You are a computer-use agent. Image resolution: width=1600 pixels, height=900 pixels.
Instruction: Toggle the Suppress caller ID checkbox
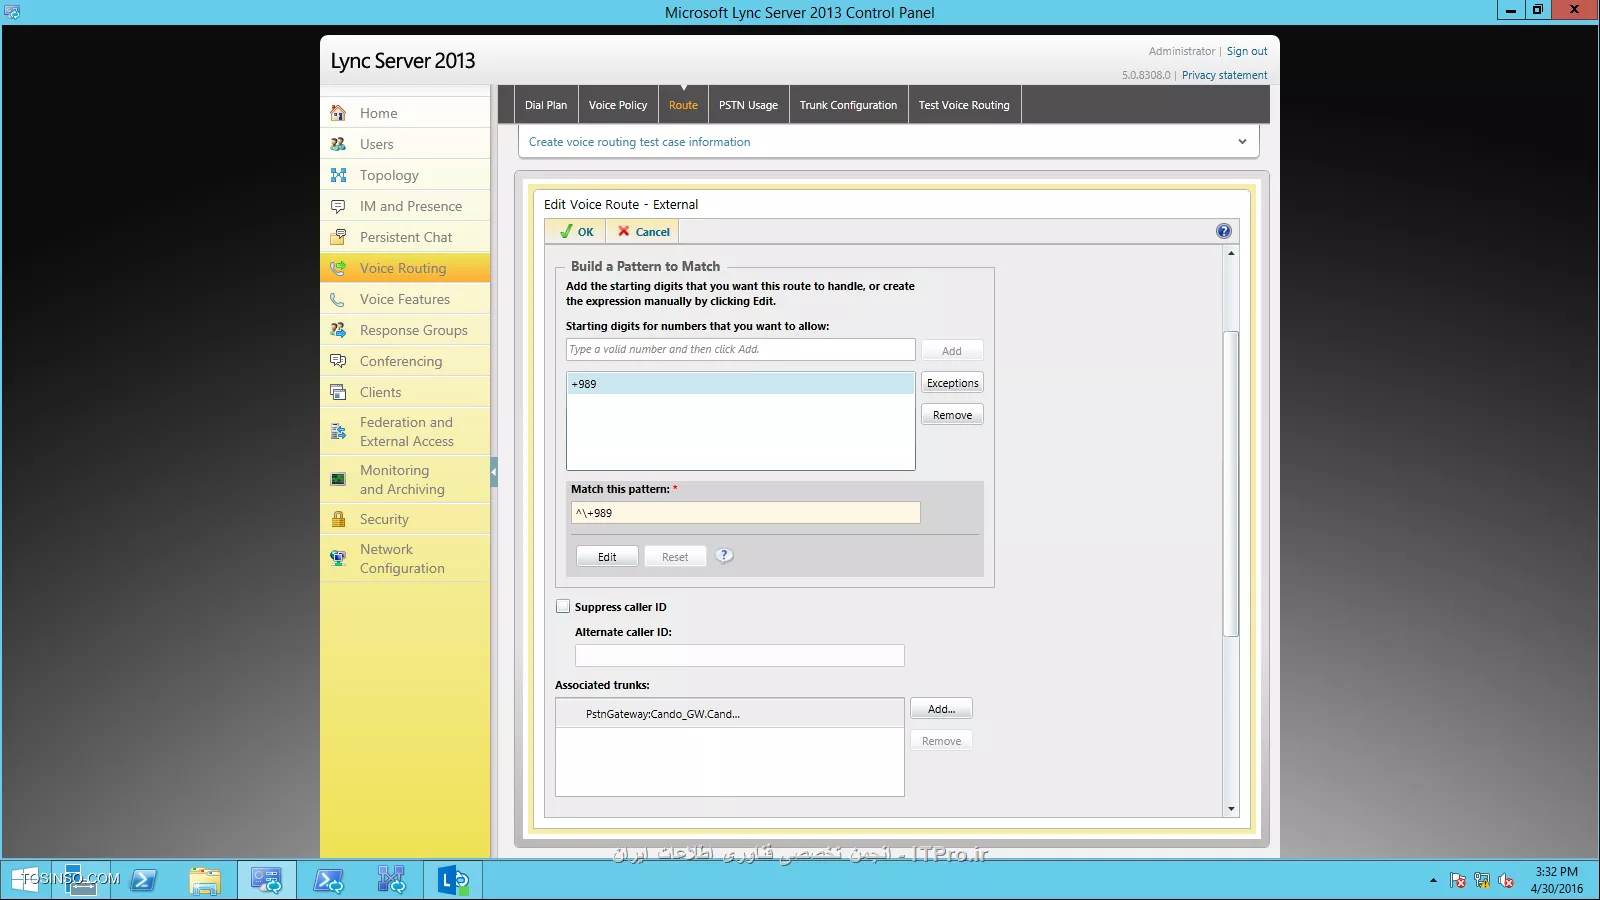click(x=563, y=606)
